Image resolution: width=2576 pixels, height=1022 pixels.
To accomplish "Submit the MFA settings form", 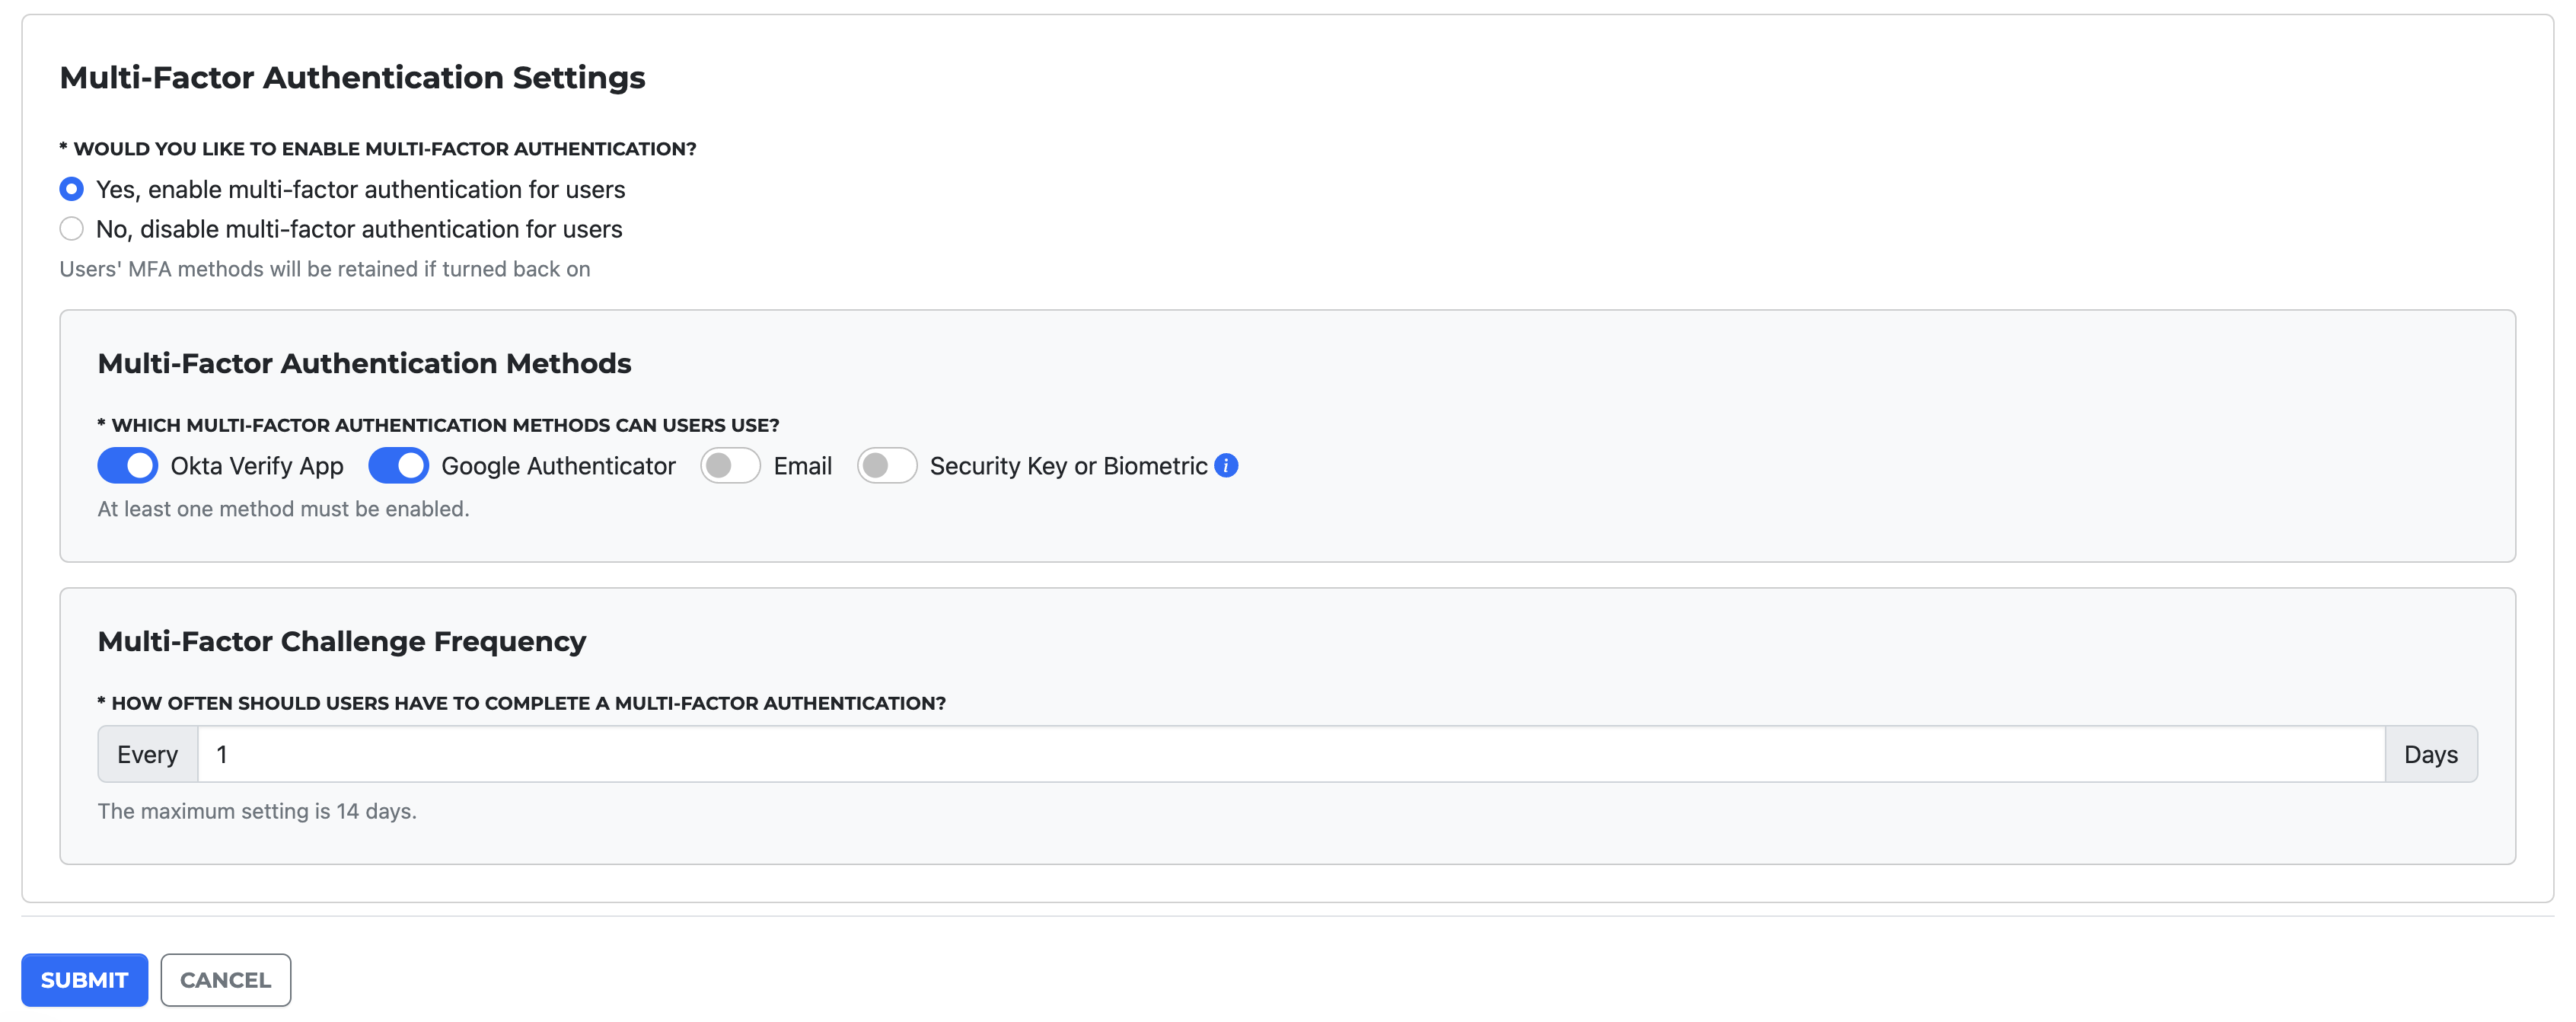I will pyautogui.click(x=84, y=980).
